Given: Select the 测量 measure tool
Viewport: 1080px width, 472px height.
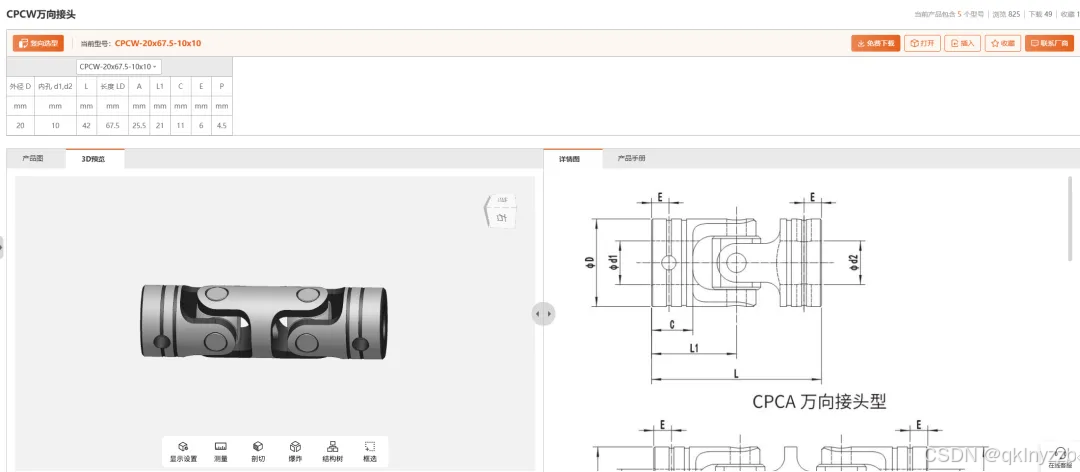Looking at the screenshot, I should coord(221,452).
